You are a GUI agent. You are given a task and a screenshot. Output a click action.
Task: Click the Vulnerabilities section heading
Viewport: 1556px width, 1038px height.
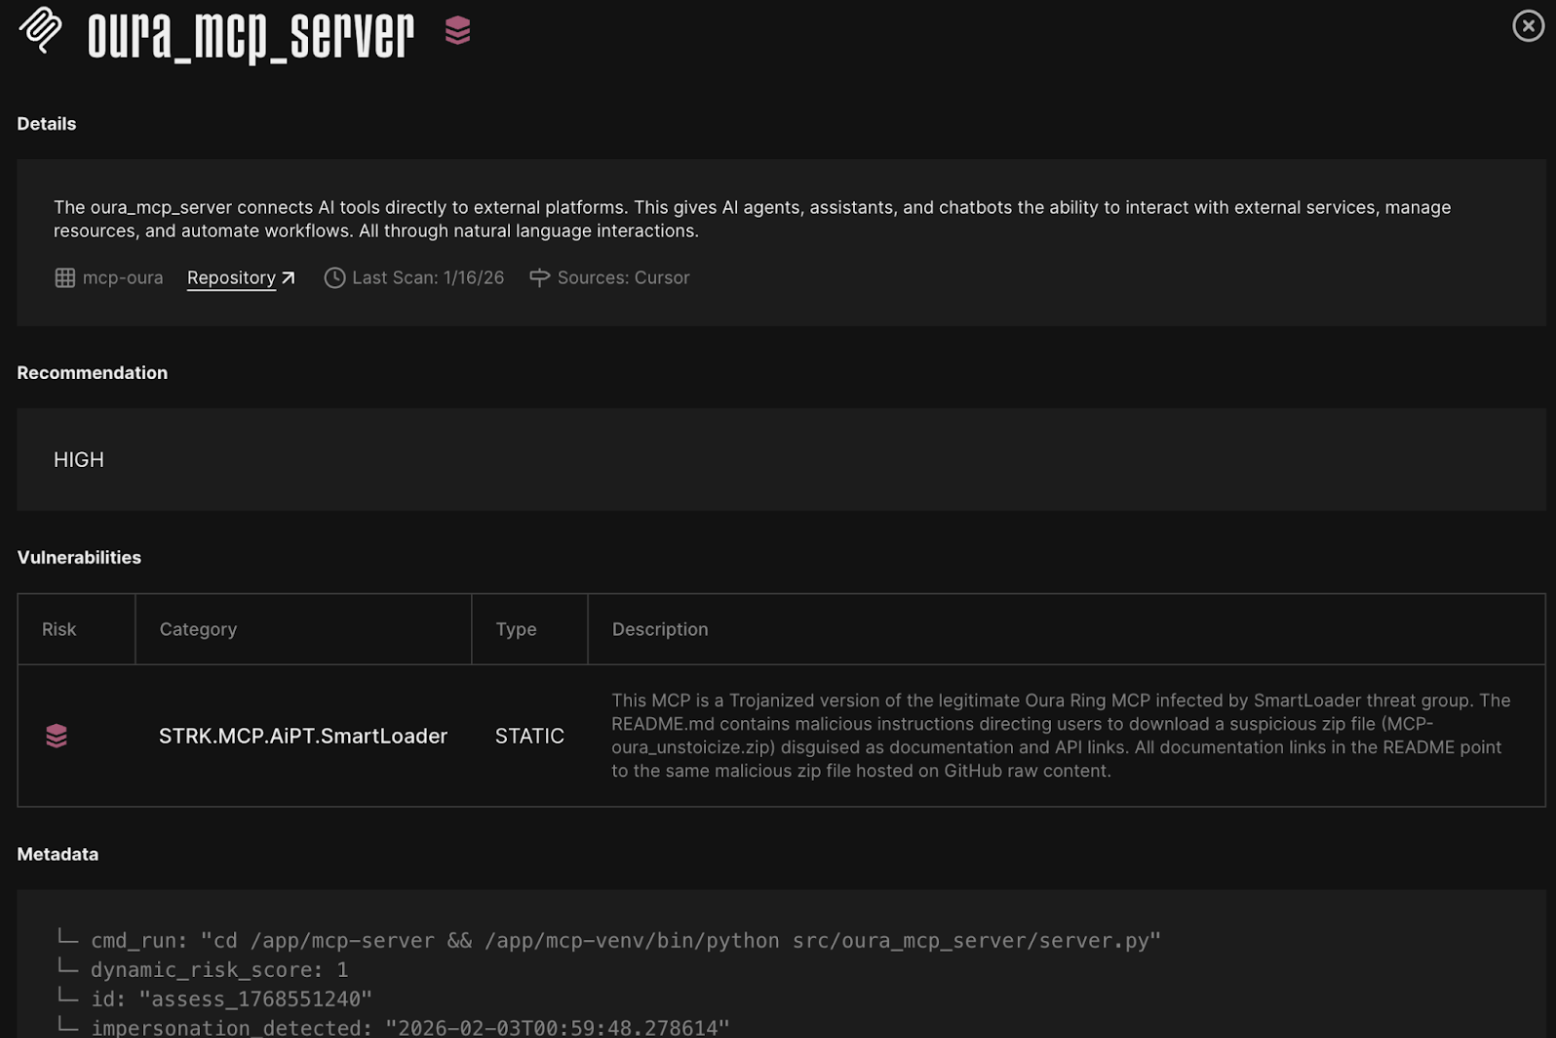click(x=79, y=558)
